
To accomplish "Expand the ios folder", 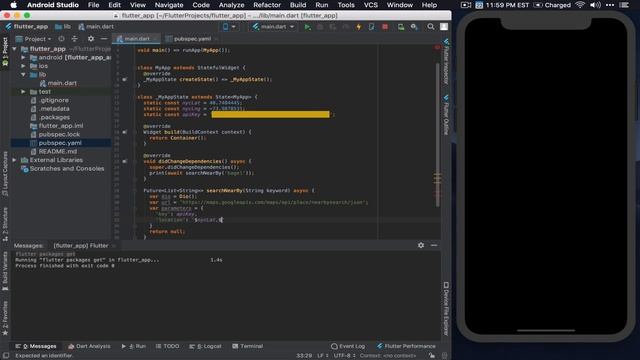I will 23,66.
